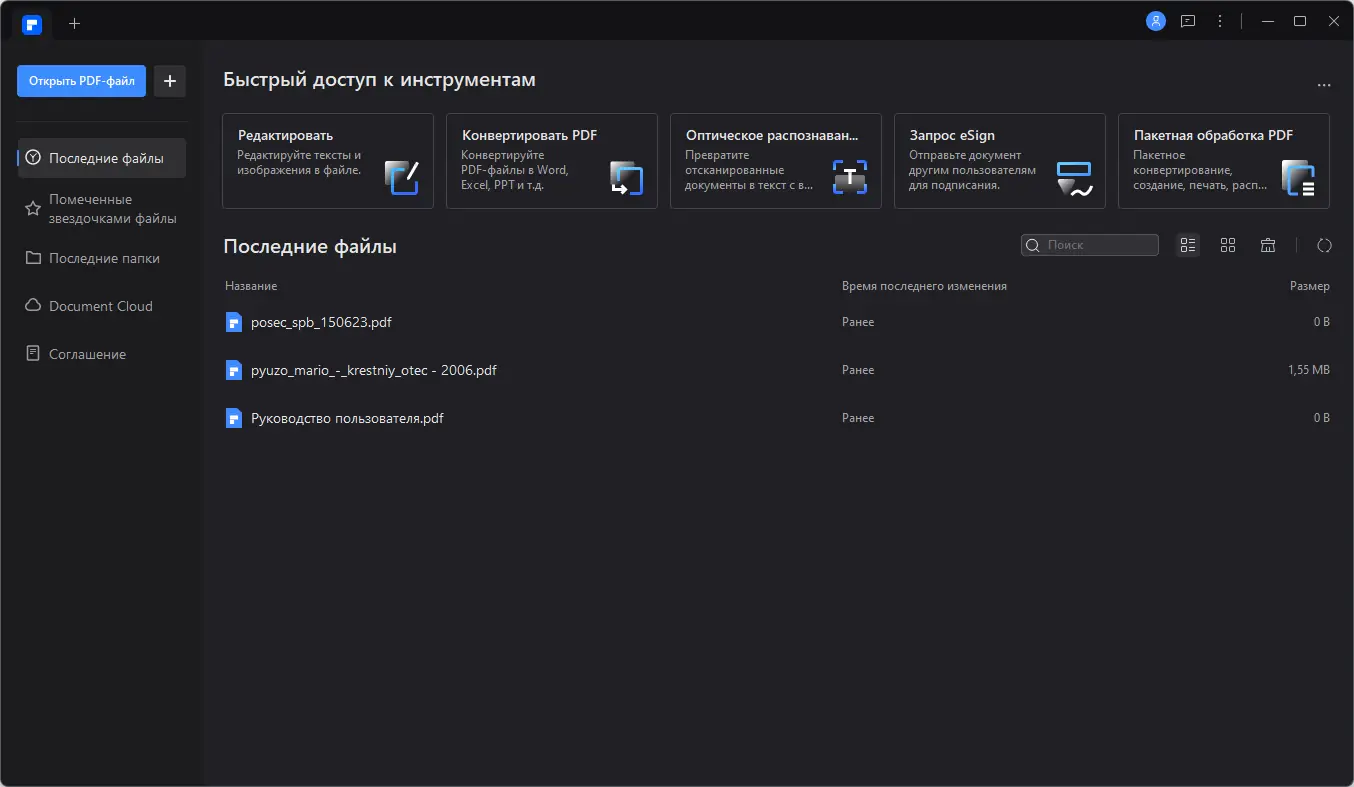Image resolution: width=1354 pixels, height=787 pixels.
Task: Click the OCR text-scan icon
Action: click(850, 177)
